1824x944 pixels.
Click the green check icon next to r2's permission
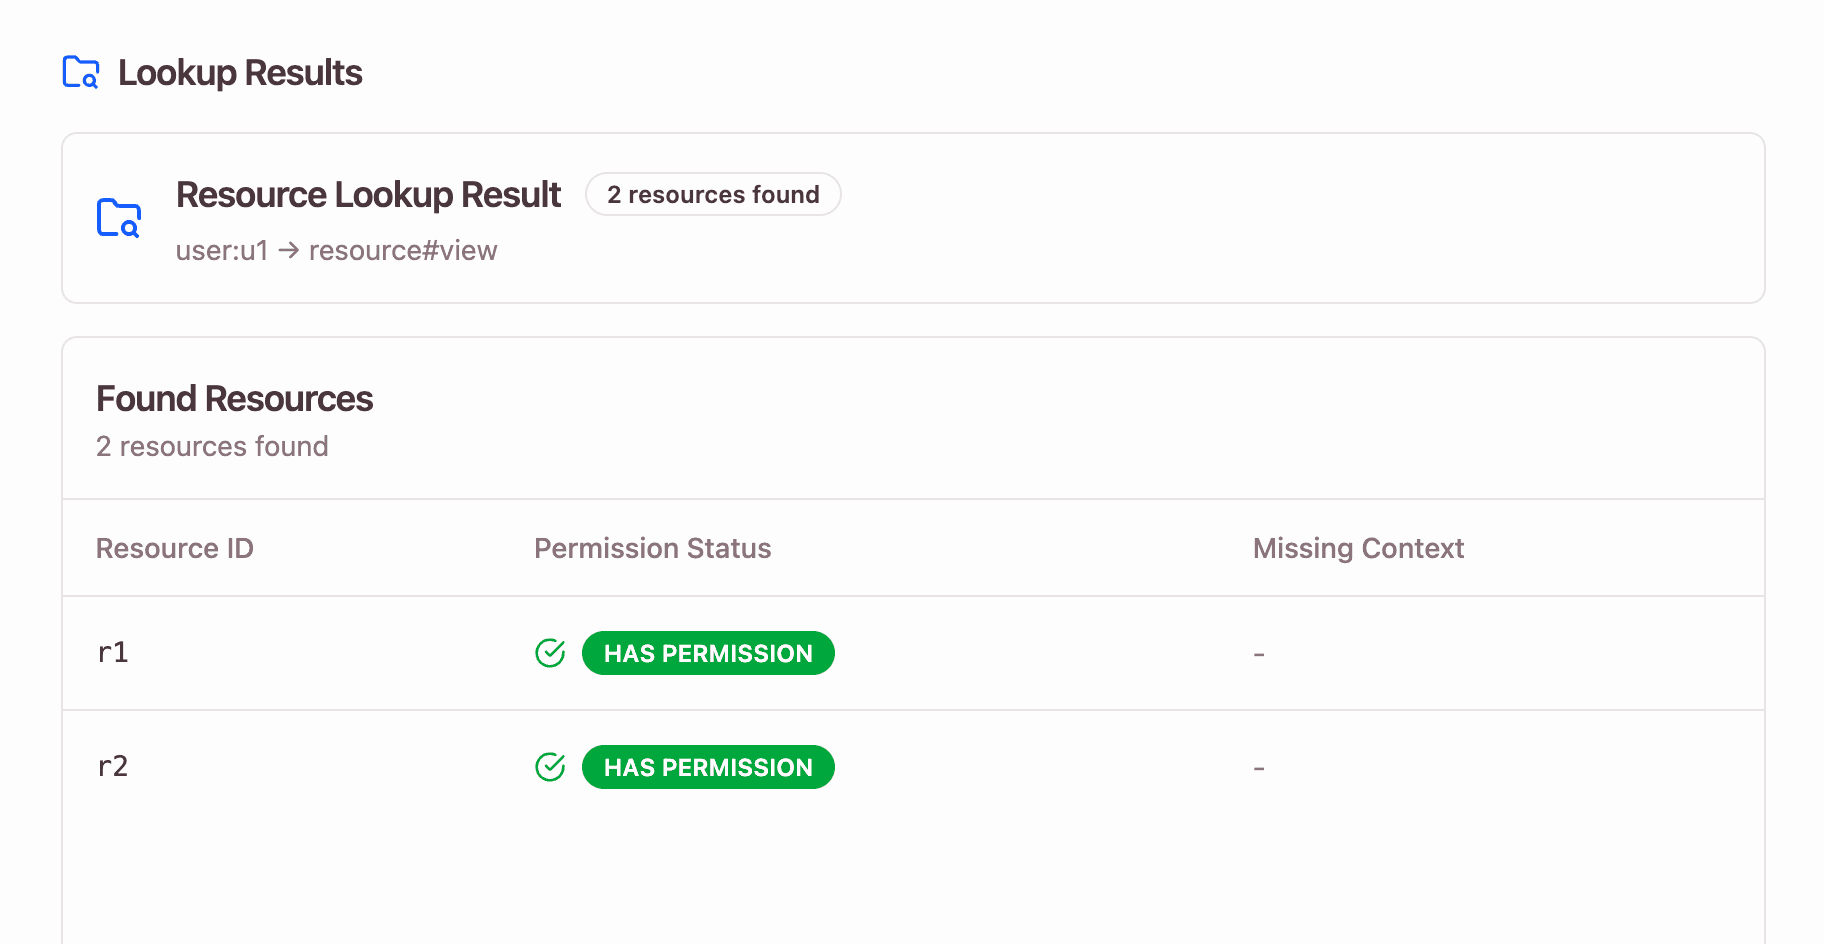(x=551, y=766)
